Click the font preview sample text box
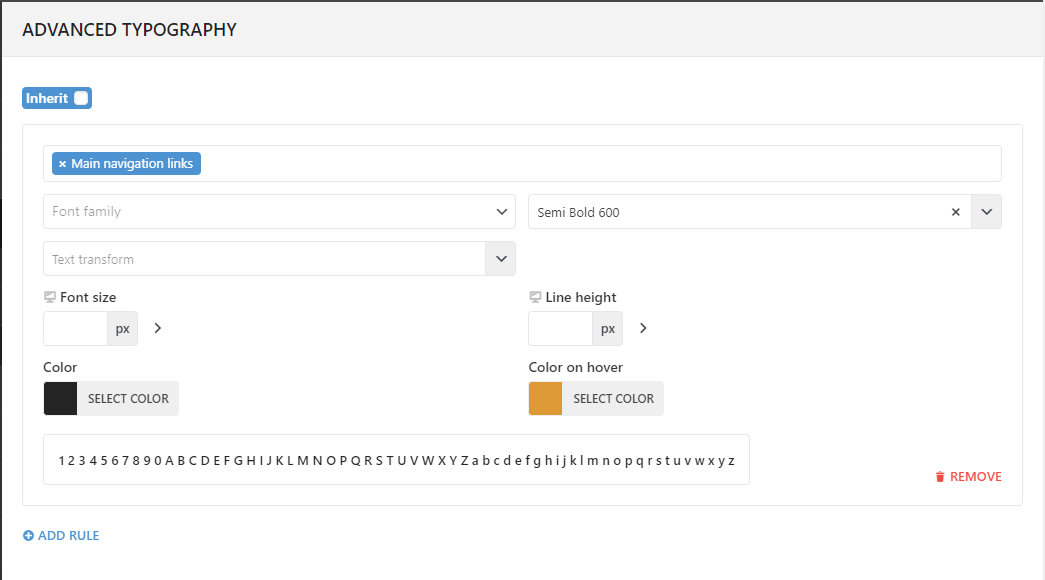Image resolution: width=1045 pixels, height=580 pixels. click(x=396, y=460)
